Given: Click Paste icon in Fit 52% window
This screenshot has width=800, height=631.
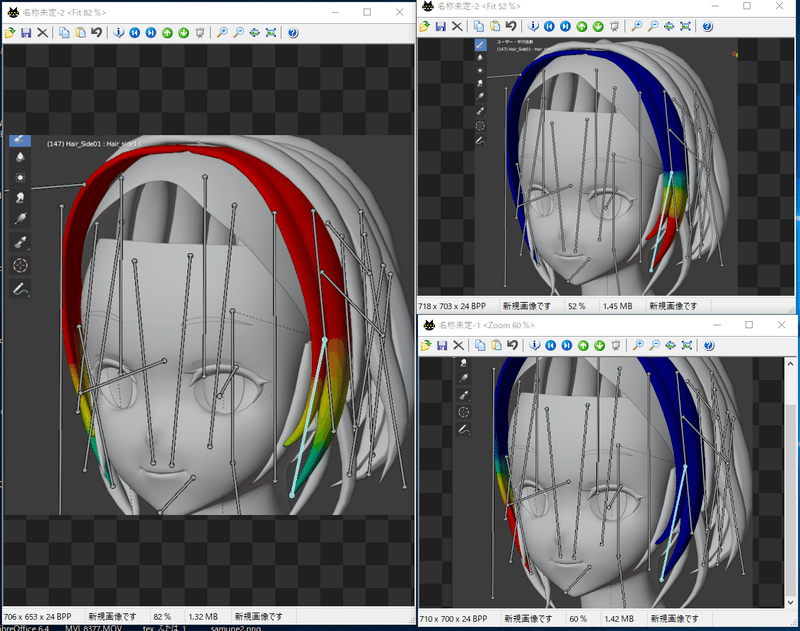Looking at the screenshot, I should point(495,27).
